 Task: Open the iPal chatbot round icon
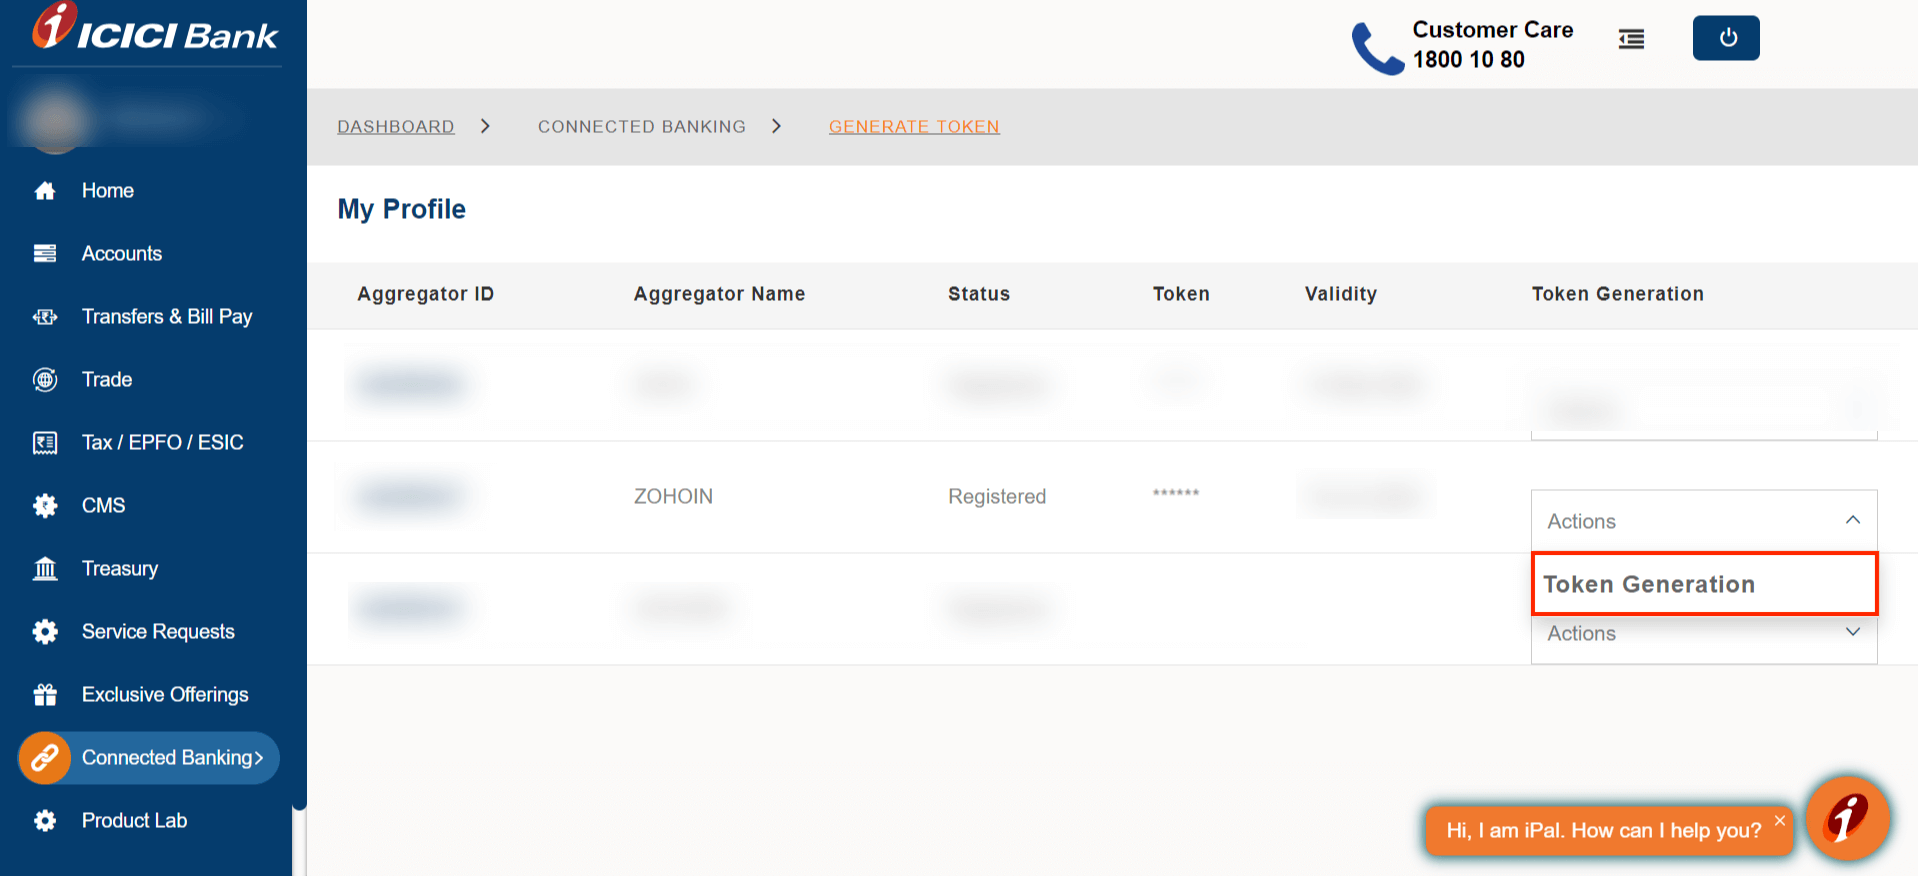[x=1847, y=818]
